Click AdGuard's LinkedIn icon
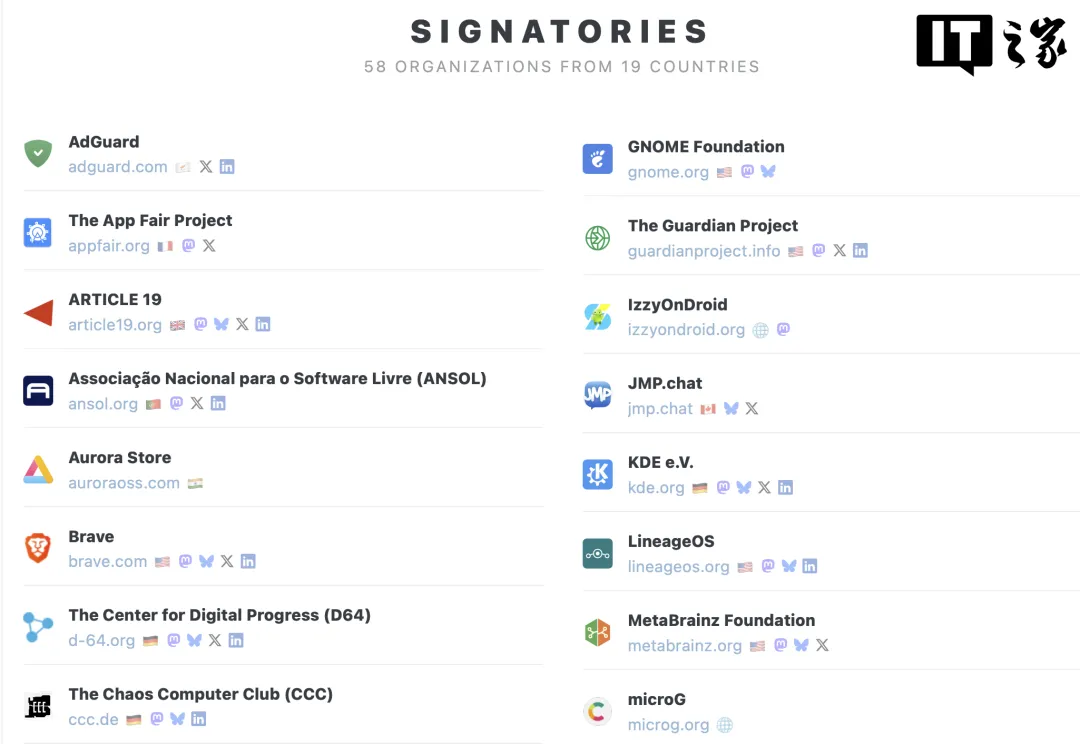 [x=227, y=167]
